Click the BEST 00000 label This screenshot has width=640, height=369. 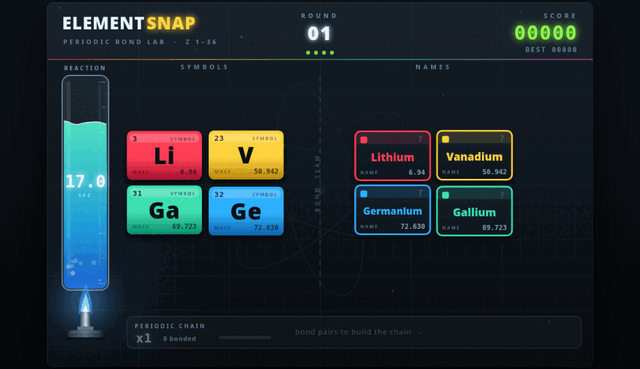pos(551,50)
